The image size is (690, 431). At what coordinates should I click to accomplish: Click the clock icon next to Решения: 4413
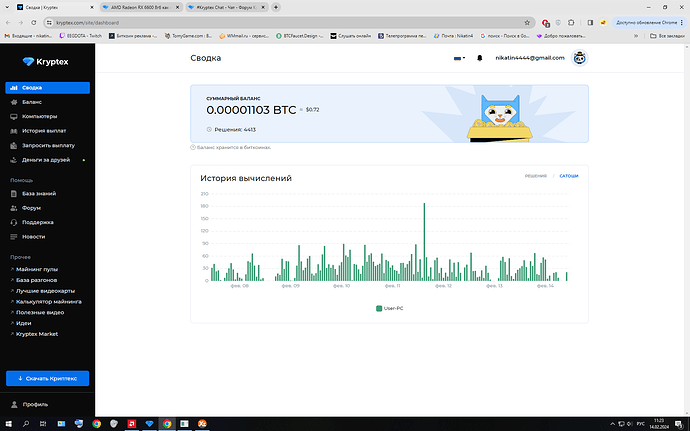209,130
